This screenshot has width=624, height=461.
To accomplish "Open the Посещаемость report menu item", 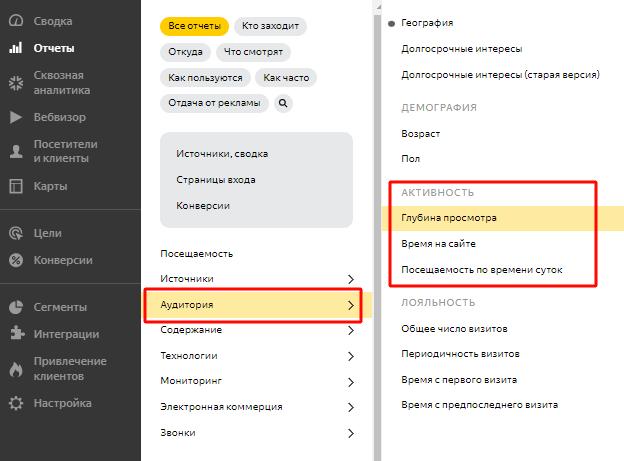I will [x=196, y=254].
